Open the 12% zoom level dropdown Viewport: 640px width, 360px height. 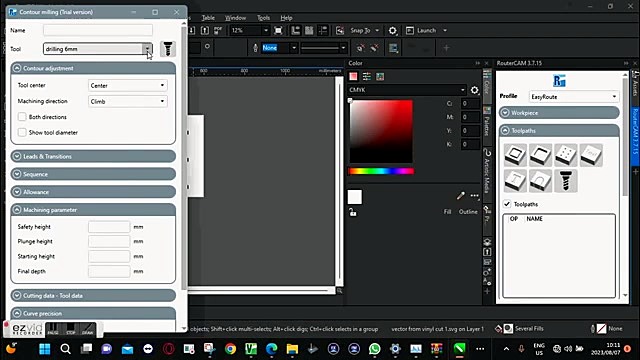pyautogui.click(x=266, y=31)
